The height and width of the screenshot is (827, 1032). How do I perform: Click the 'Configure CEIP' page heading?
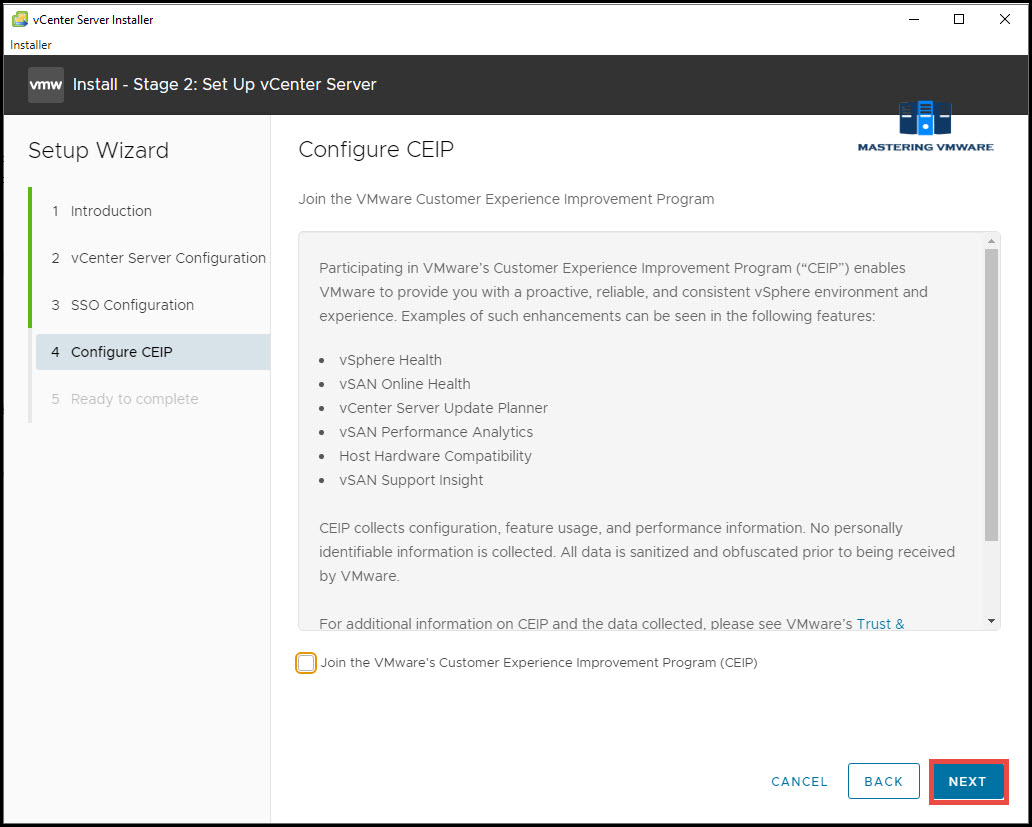point(376,149)
